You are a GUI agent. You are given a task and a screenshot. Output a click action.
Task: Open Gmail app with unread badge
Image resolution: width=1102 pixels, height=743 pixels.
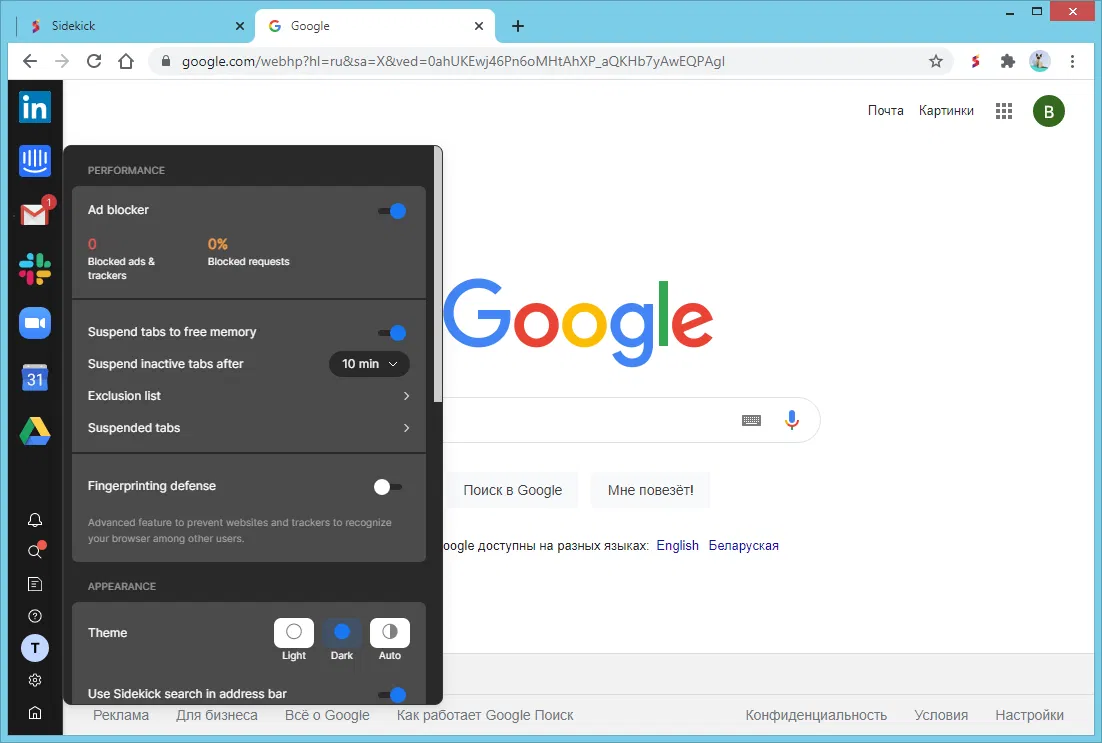pyautogui.click(x=34, y=214)
